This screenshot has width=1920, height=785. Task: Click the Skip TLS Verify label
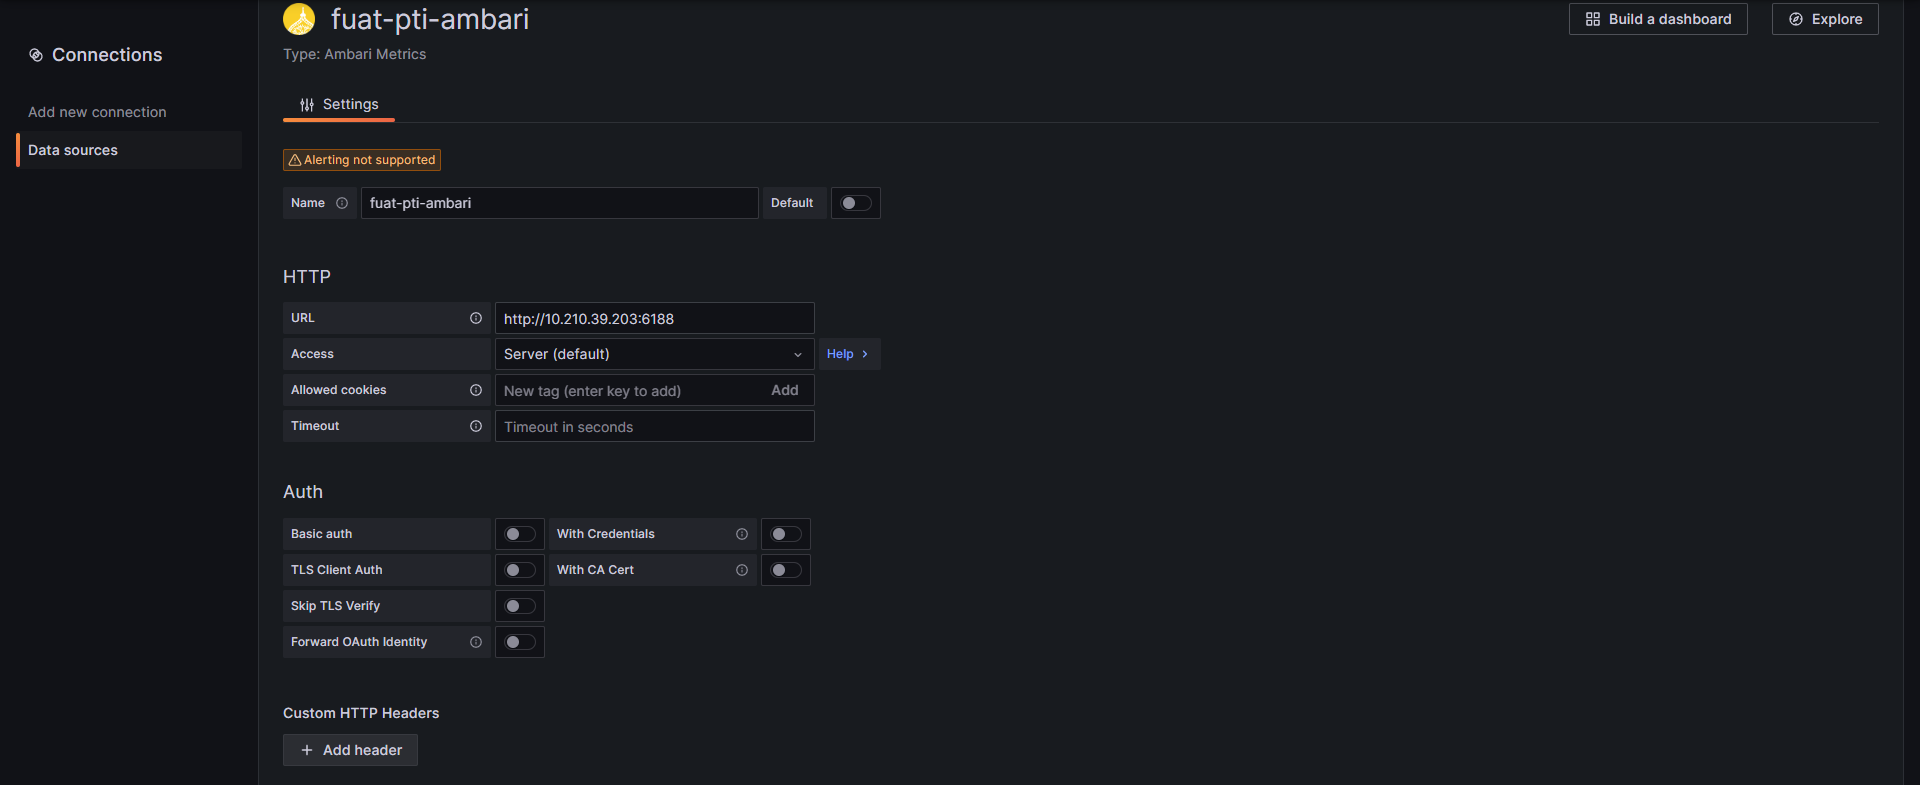(335, 606)
